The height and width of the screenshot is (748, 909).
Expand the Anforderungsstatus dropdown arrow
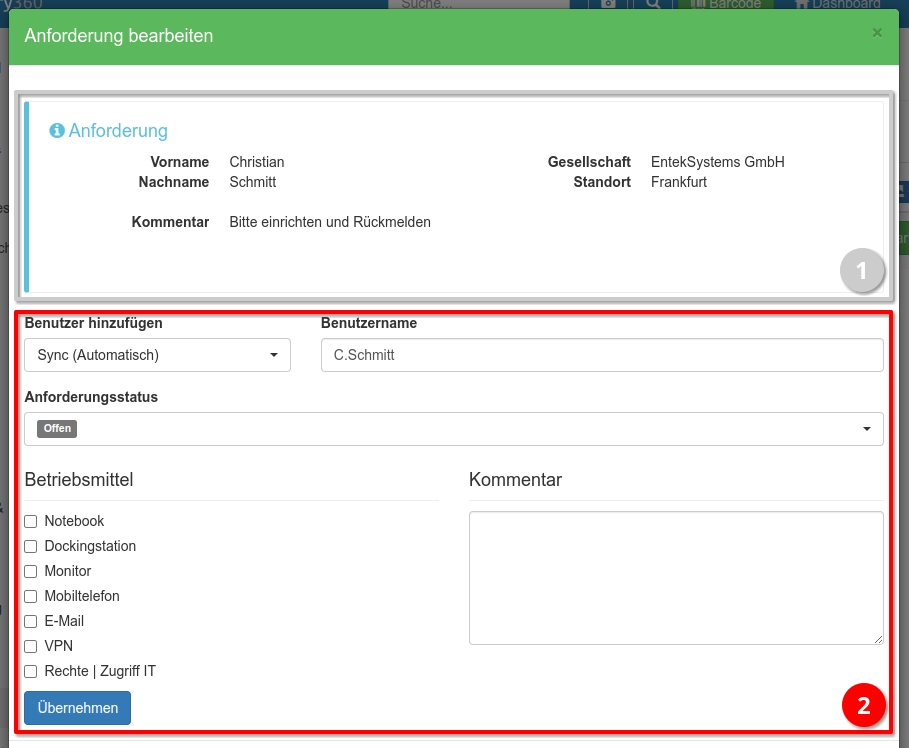pyautogui.click(x=866, y=429)
